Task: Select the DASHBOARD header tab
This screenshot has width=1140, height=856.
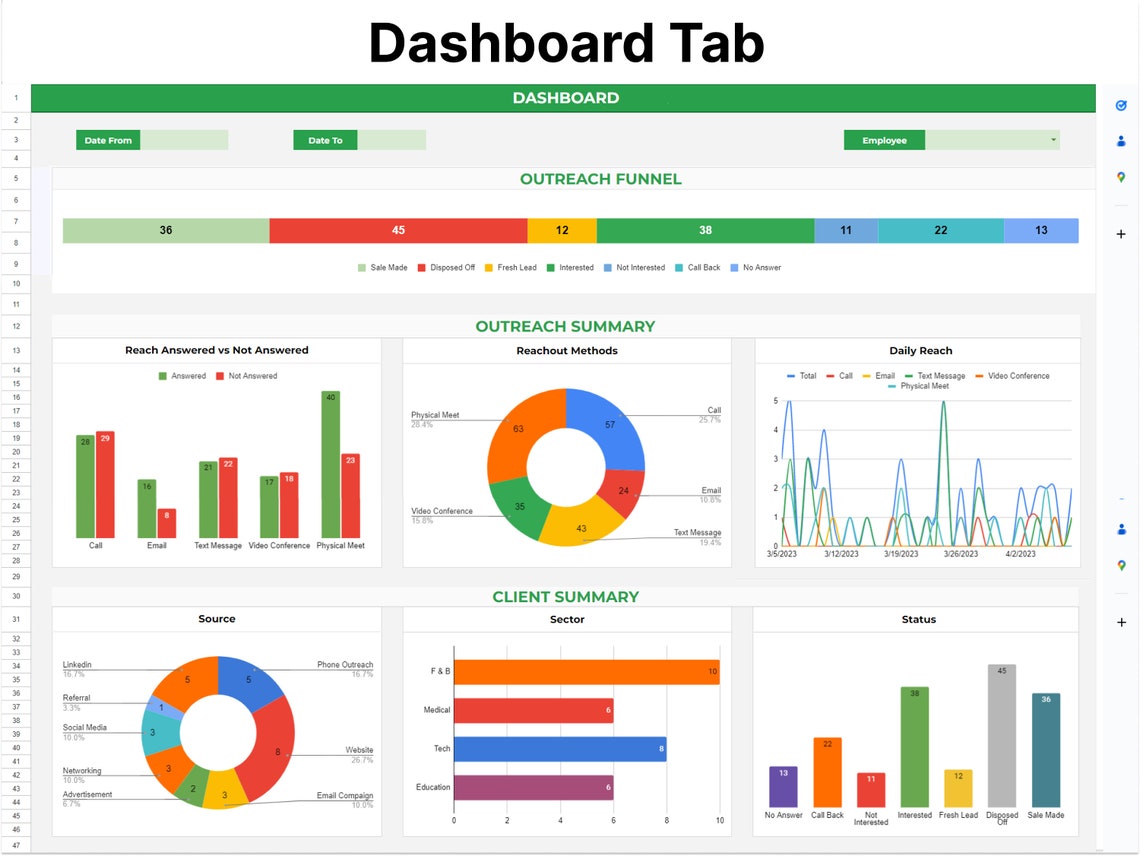Action: pos(567,97)
